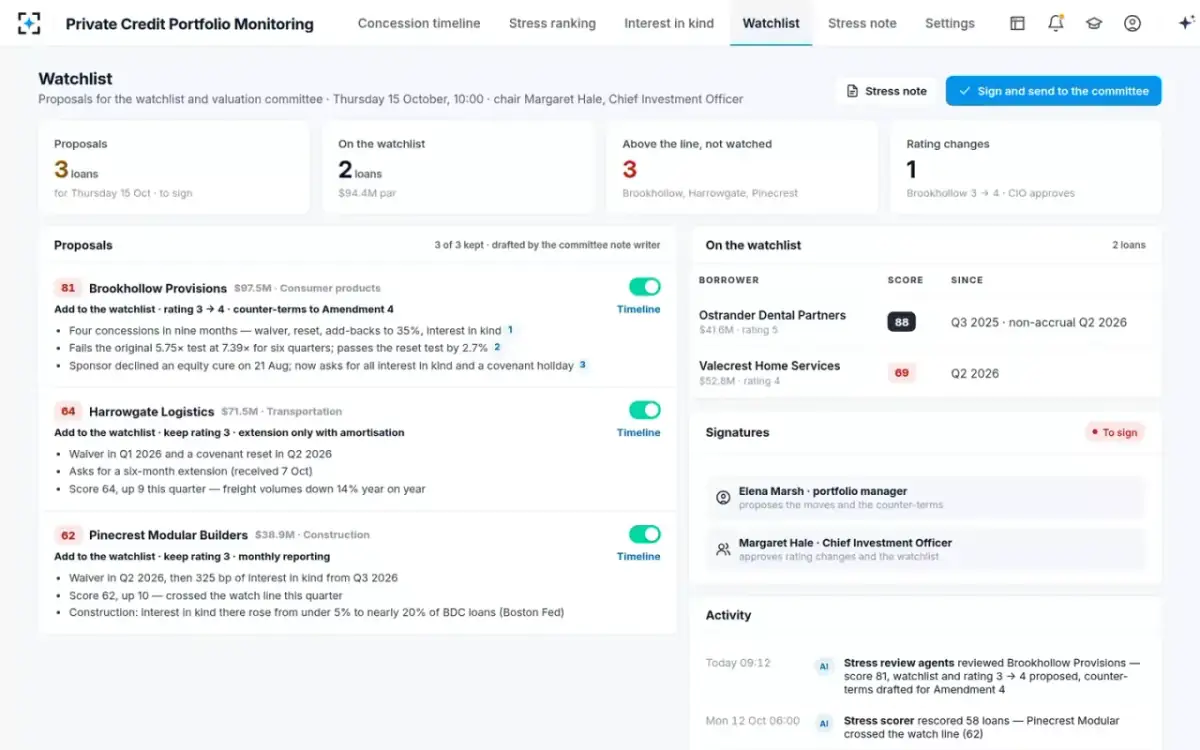
Task: Open the notifications bell
Action: (1055, 23)
